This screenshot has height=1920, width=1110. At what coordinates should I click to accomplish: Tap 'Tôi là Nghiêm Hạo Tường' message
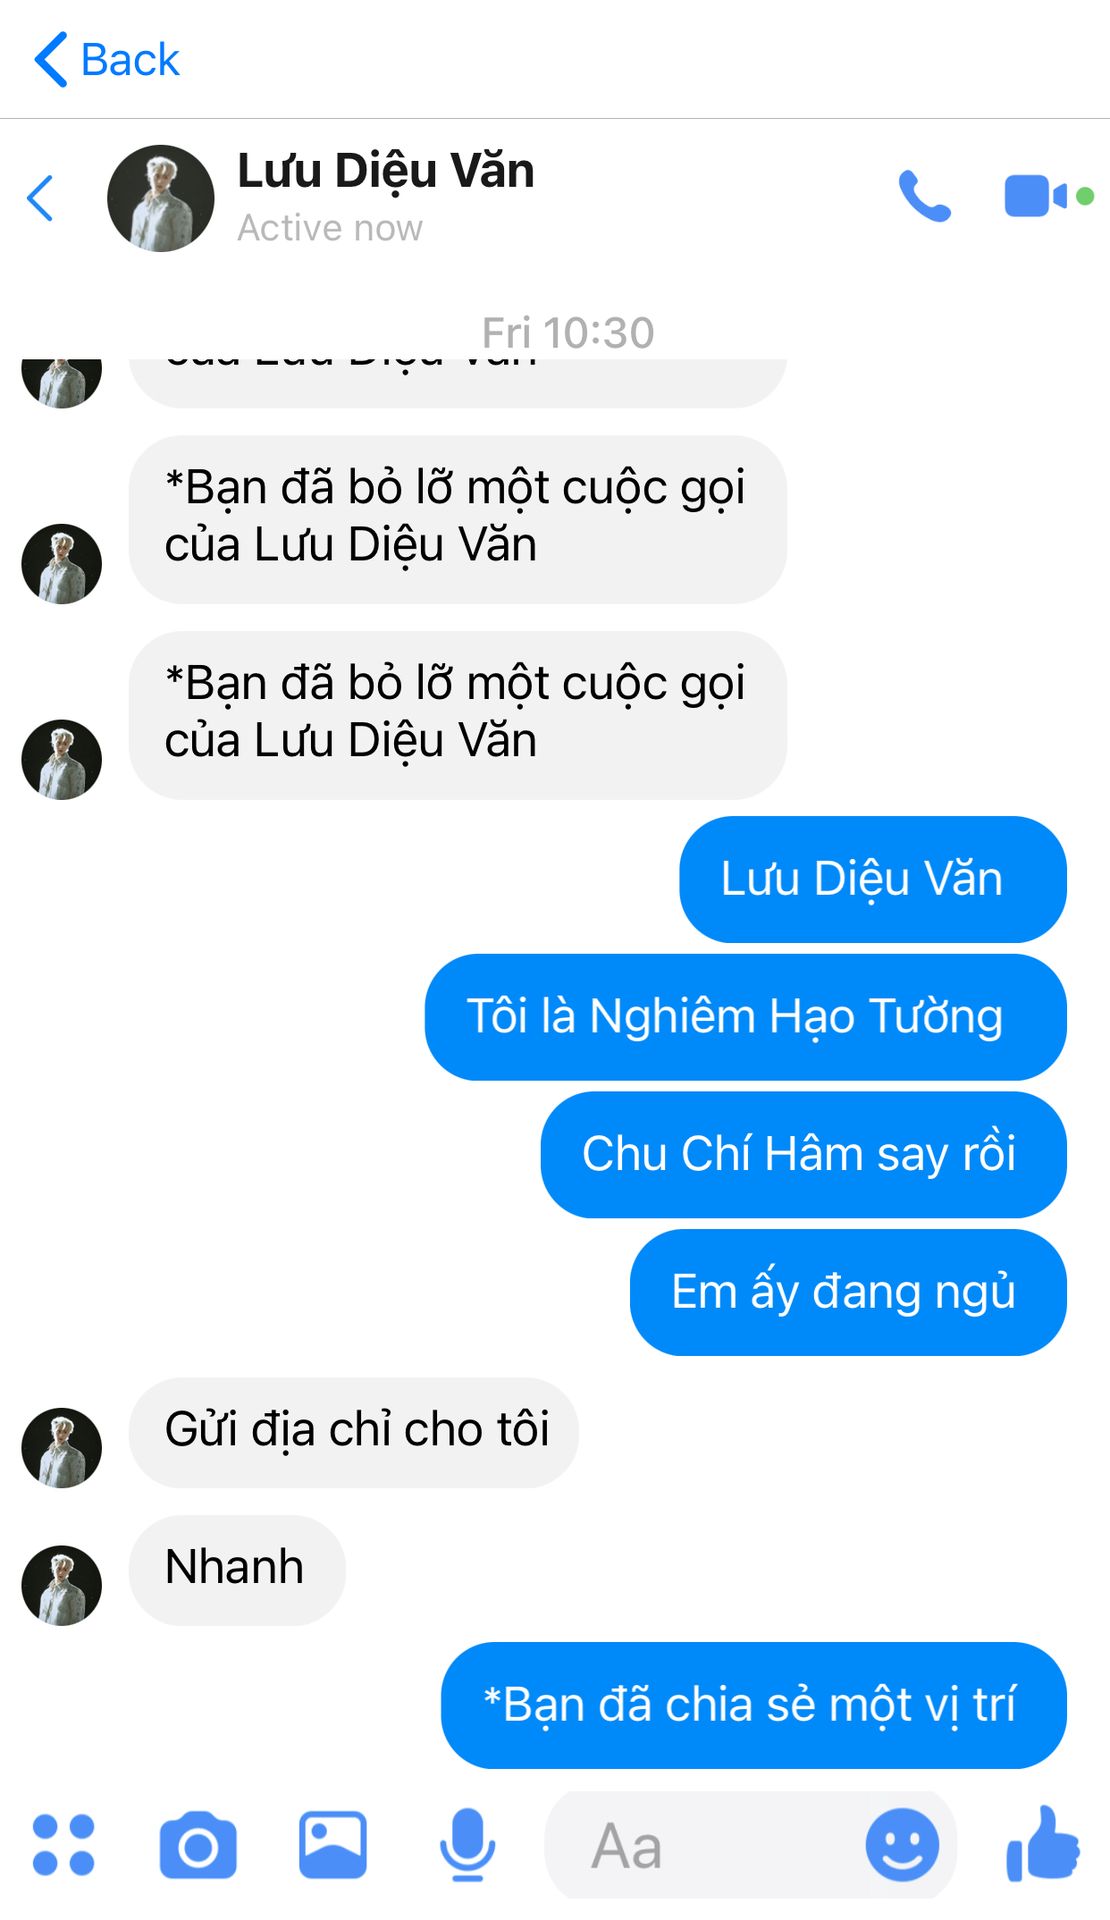click(x=745, y=1017)
